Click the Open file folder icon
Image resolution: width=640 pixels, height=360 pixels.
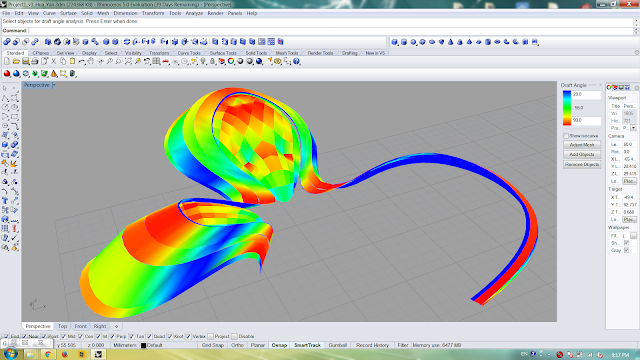tap(16, 62)
